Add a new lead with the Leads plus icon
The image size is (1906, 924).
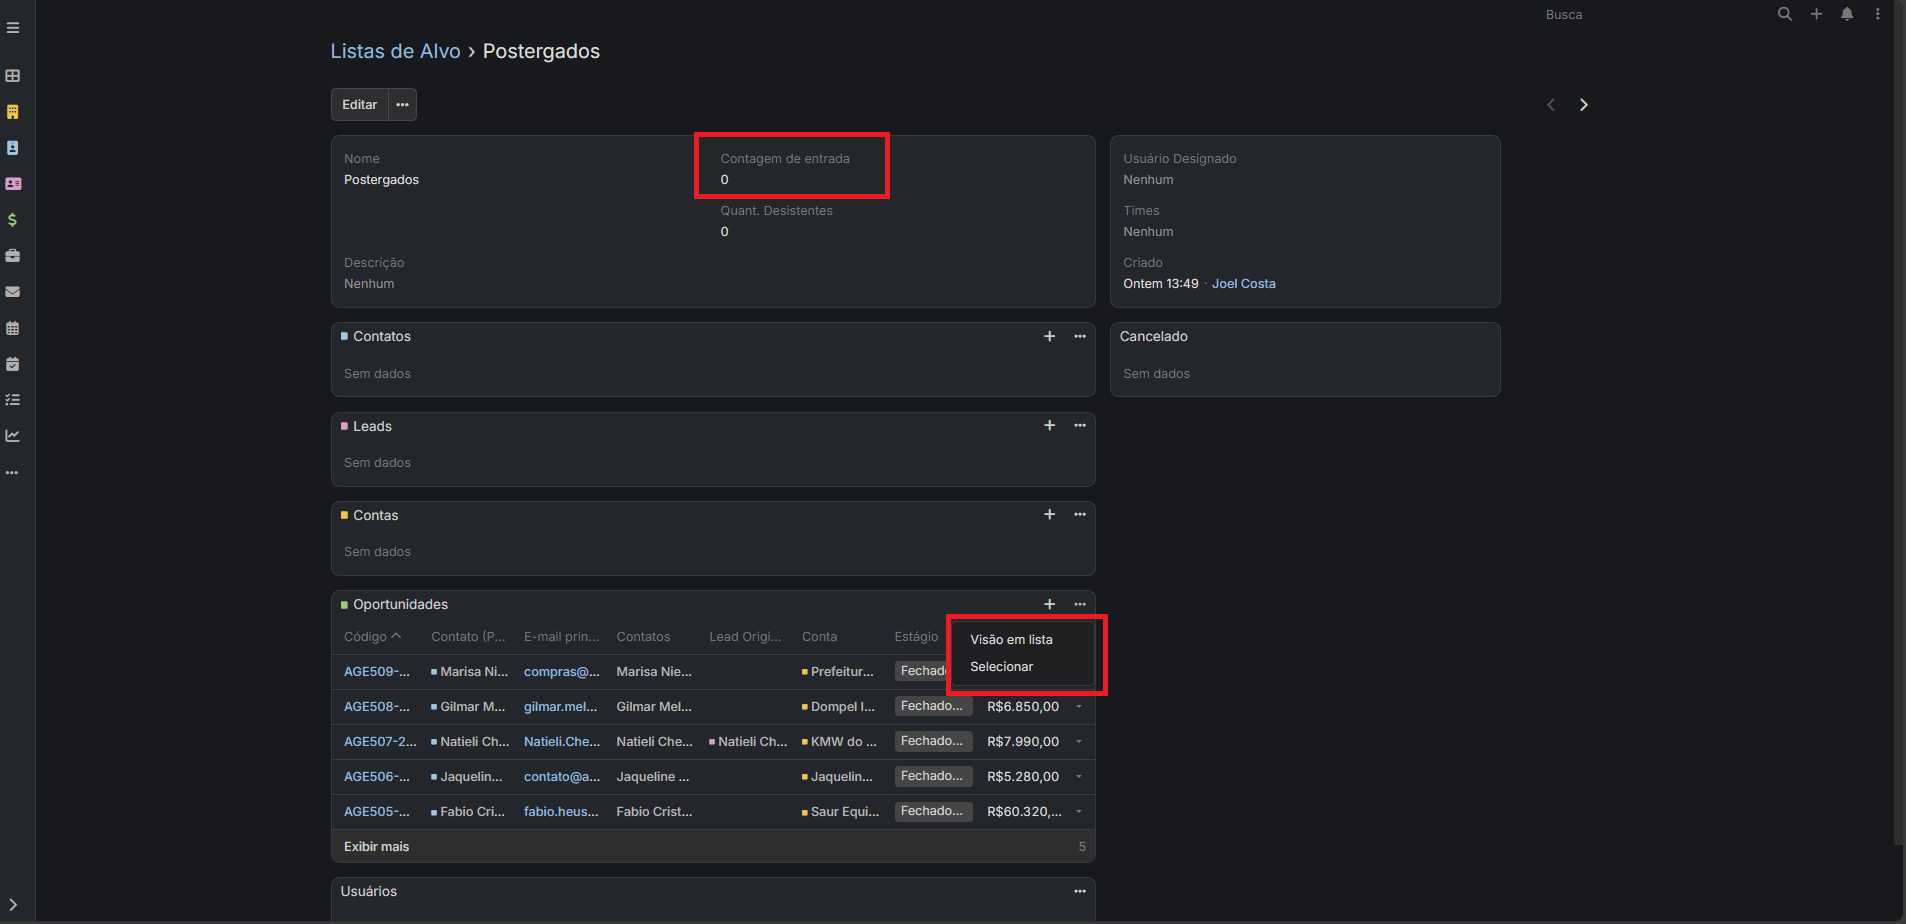1049,426
